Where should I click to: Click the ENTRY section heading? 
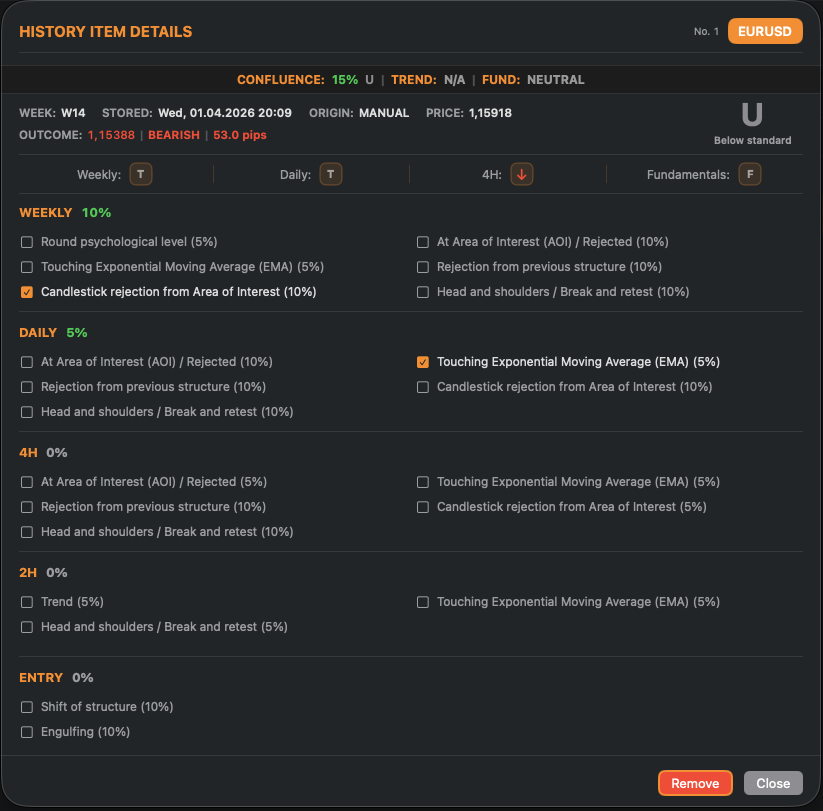(x=41, y=678)
